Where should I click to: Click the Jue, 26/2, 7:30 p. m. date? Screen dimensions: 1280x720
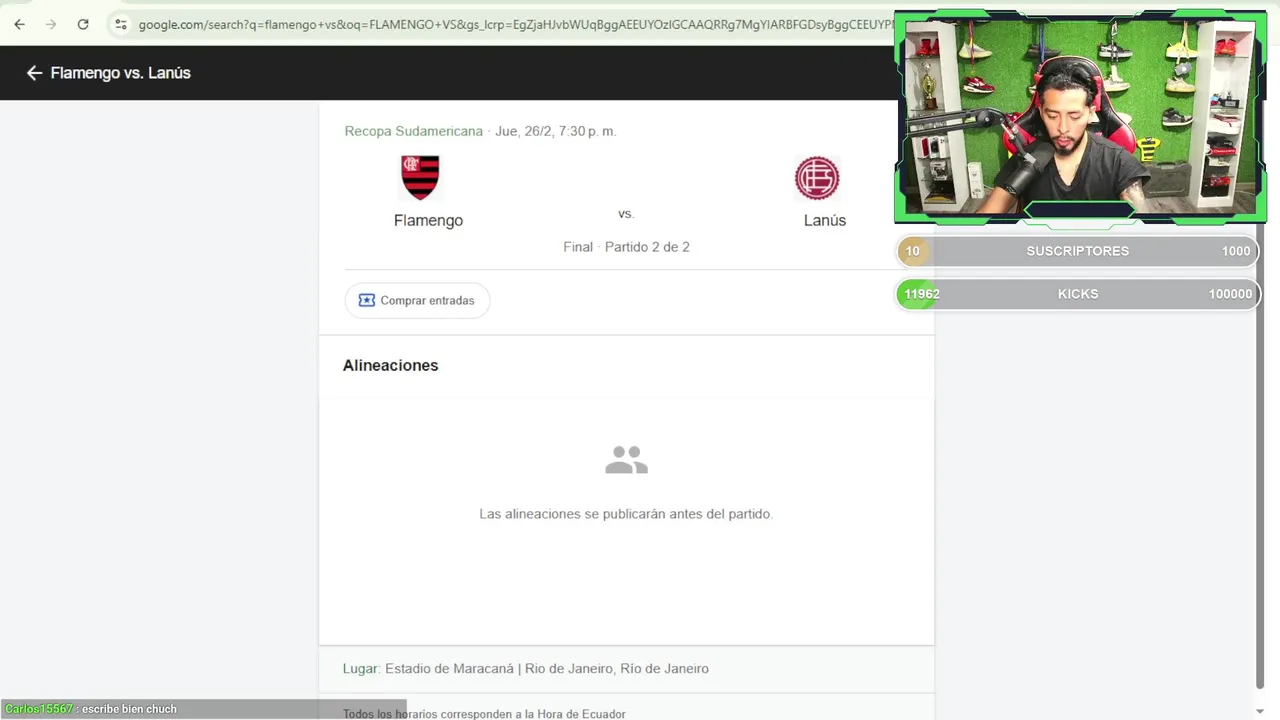556,131
